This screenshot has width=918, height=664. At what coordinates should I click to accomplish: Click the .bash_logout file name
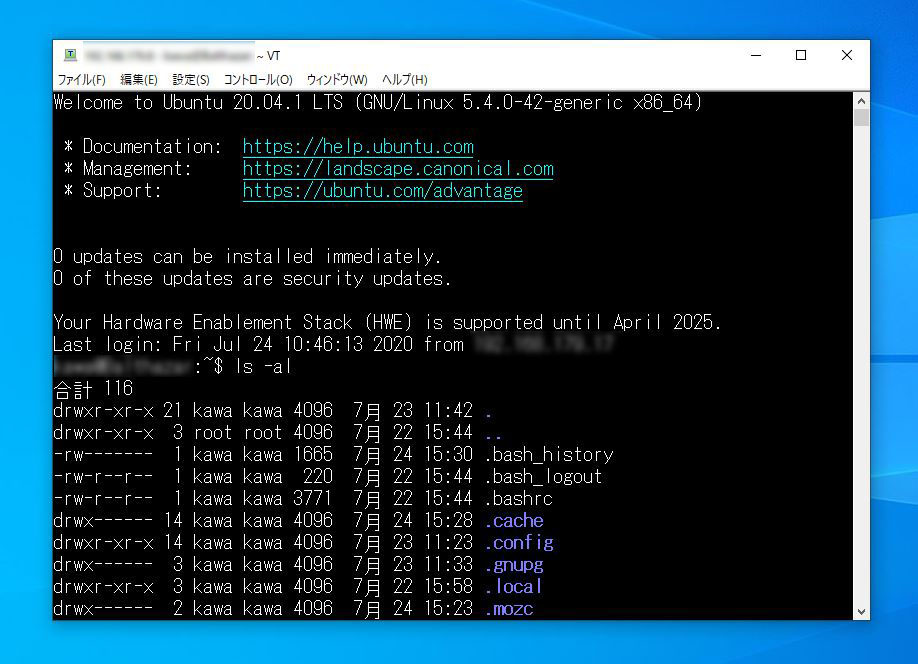(x=543, y=477)
